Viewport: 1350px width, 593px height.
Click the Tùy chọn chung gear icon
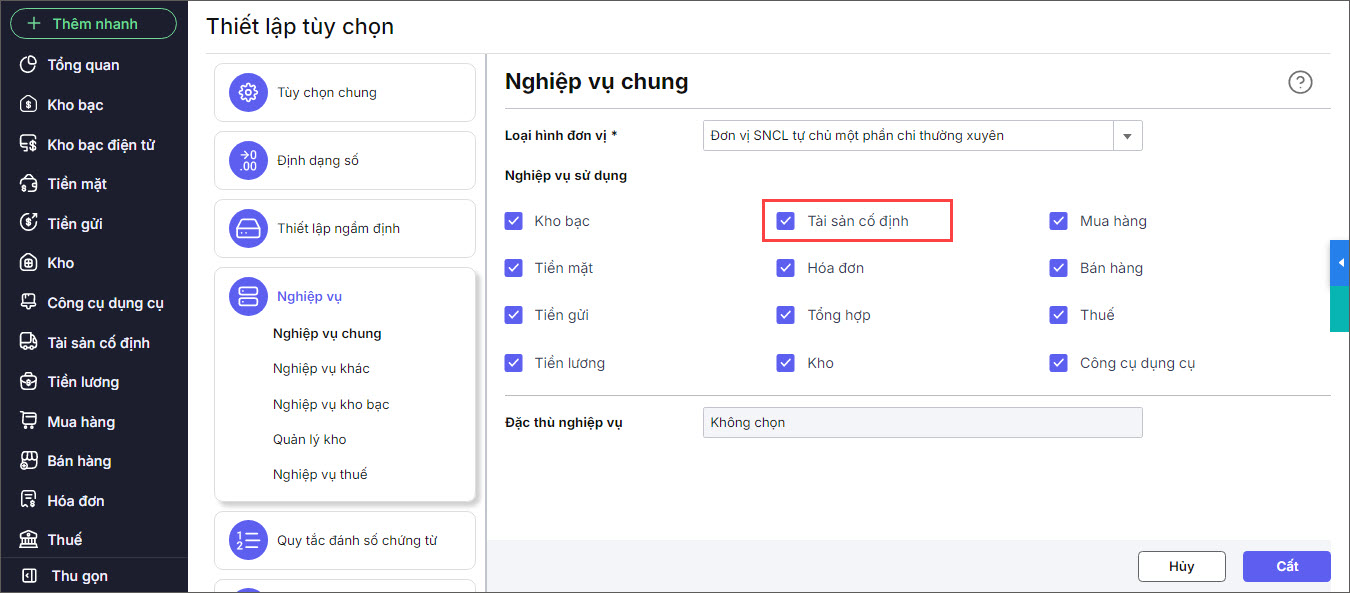[248, 93]
